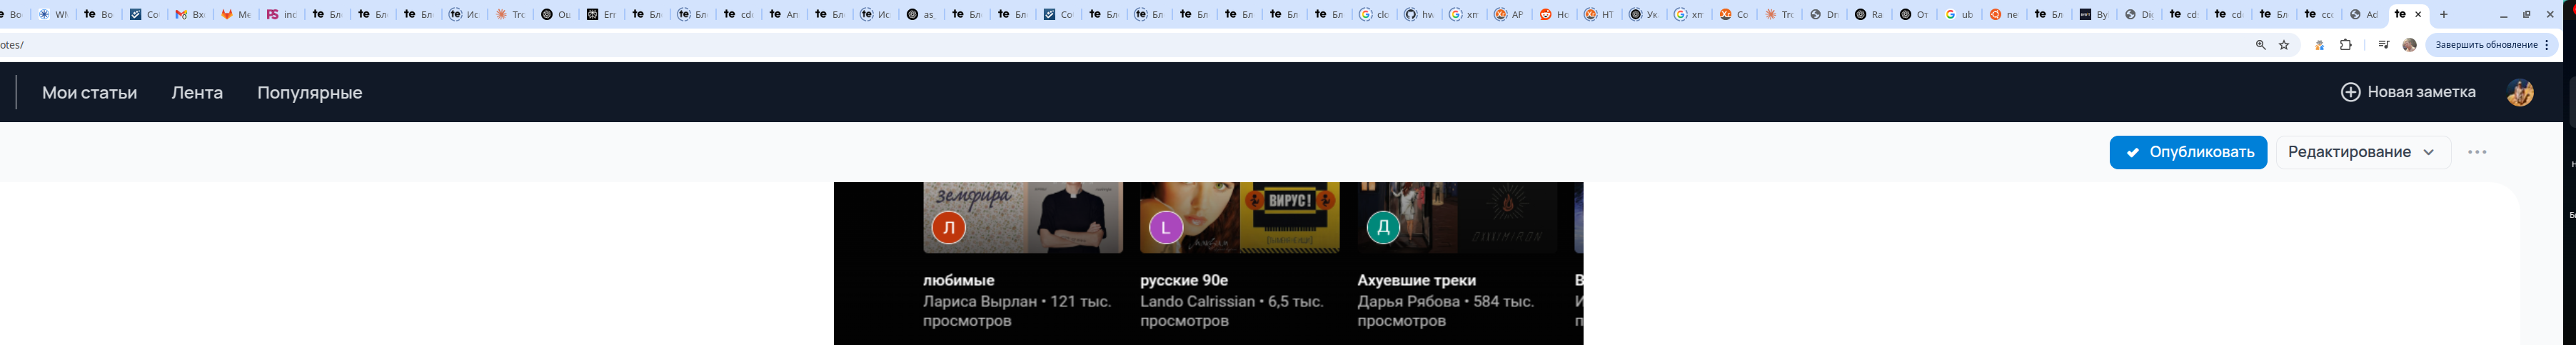Close the active browser tab
Viewport: 2576px width, 345px height.
point(2418,15)
